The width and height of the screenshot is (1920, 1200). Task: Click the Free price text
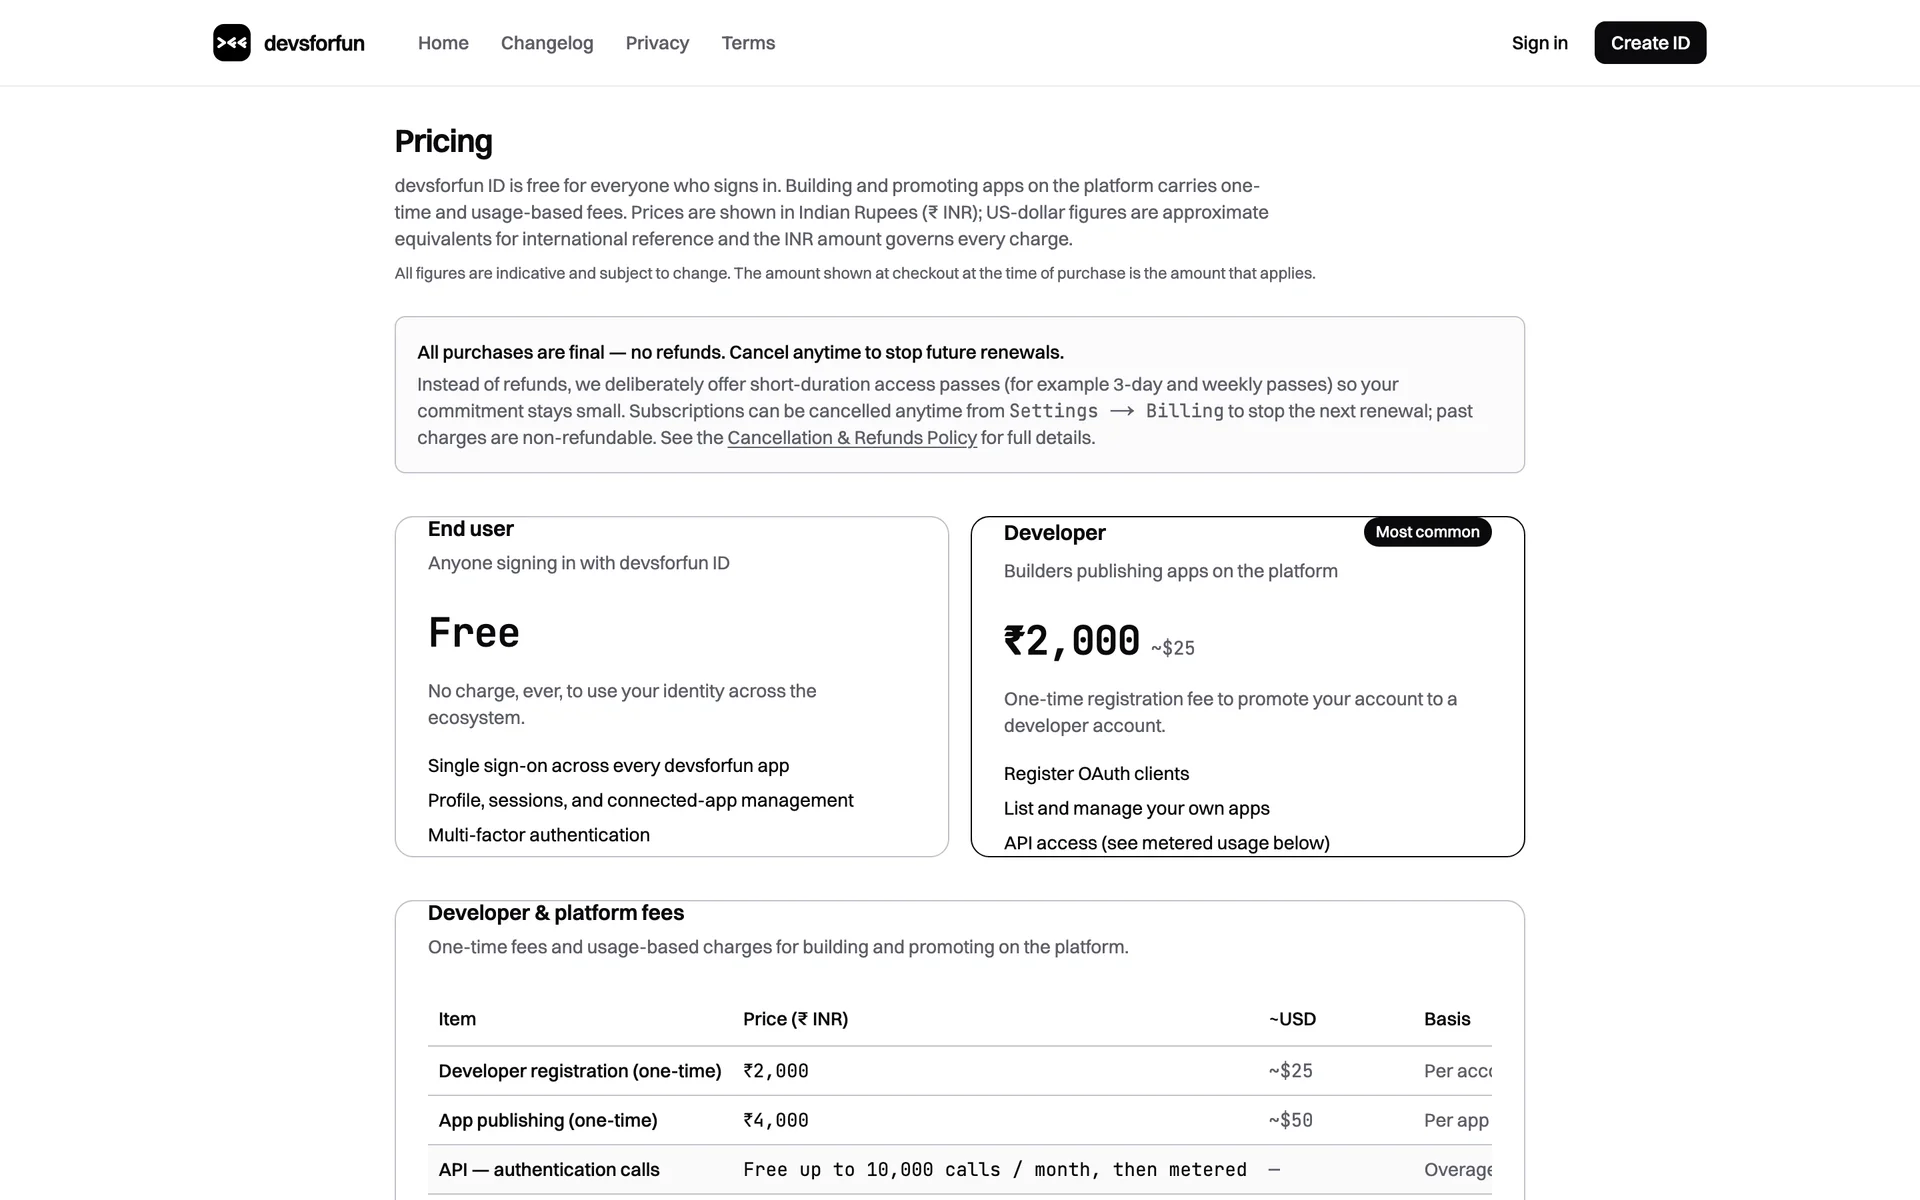pyautogui.click(x=473, y=633)
